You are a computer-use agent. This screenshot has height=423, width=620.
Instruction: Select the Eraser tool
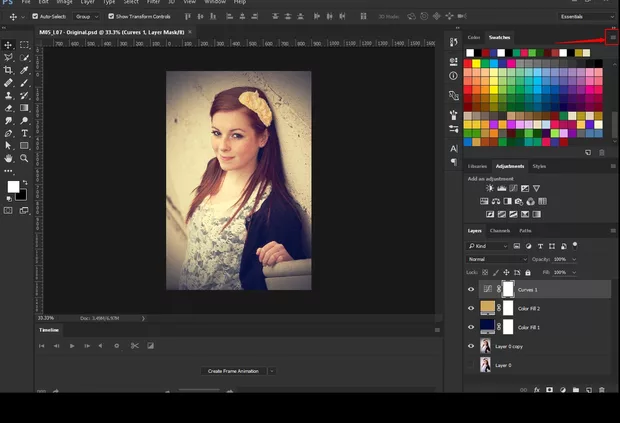[x=9, y=107]
